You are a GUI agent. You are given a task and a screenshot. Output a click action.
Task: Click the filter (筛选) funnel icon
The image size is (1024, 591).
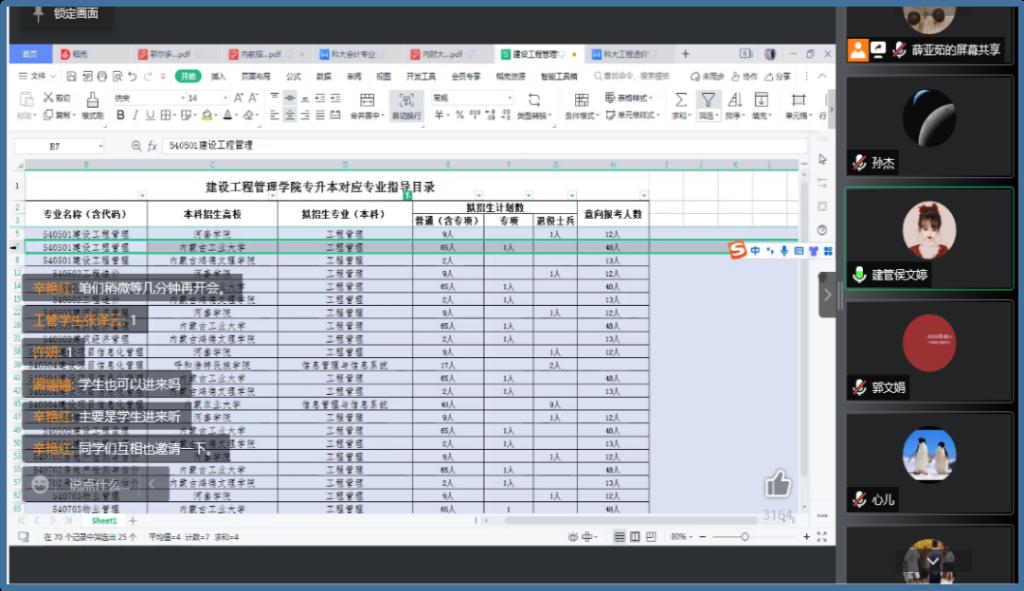pos(708,100)
